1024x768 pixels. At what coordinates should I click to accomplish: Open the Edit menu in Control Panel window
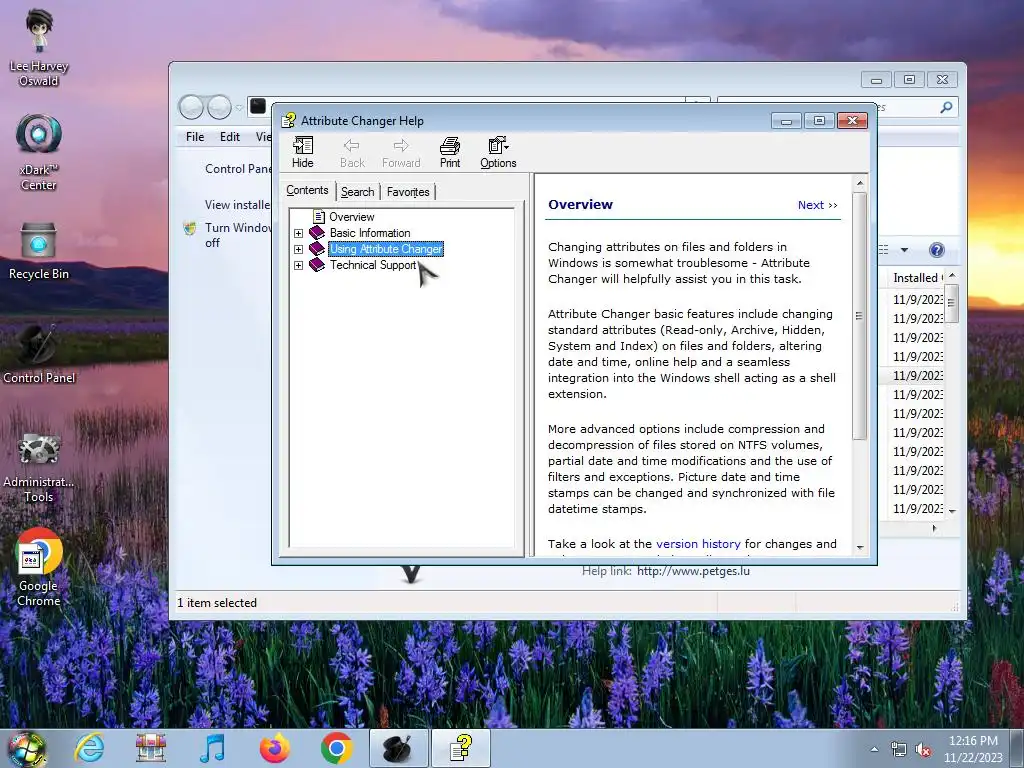tap(229, 136)
